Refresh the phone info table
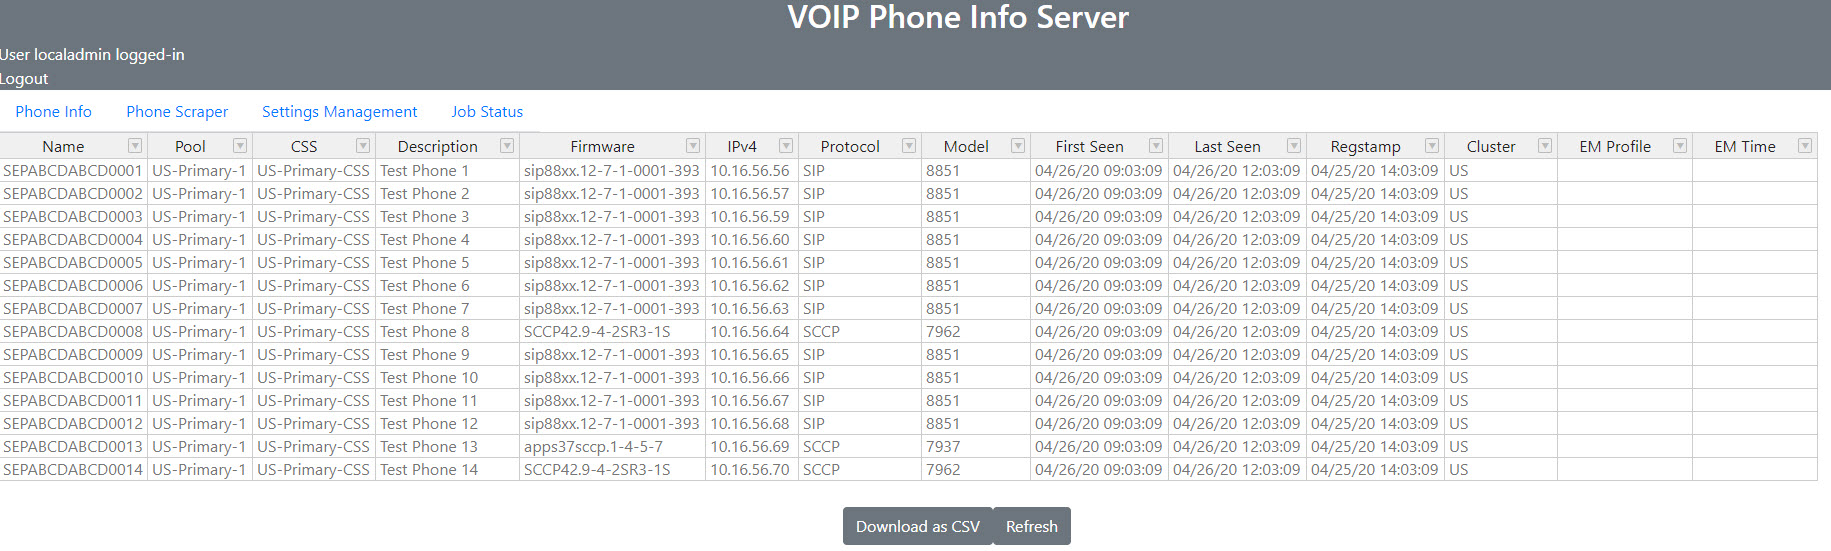Viewport: 1831px width, 551px height. click(x=1031, y=527)
